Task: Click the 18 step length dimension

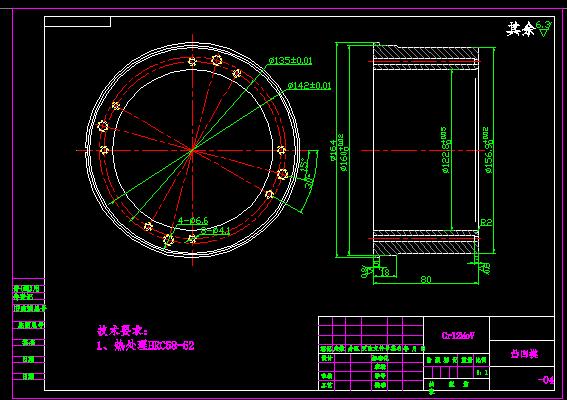Action: click(x=385, y=272)
